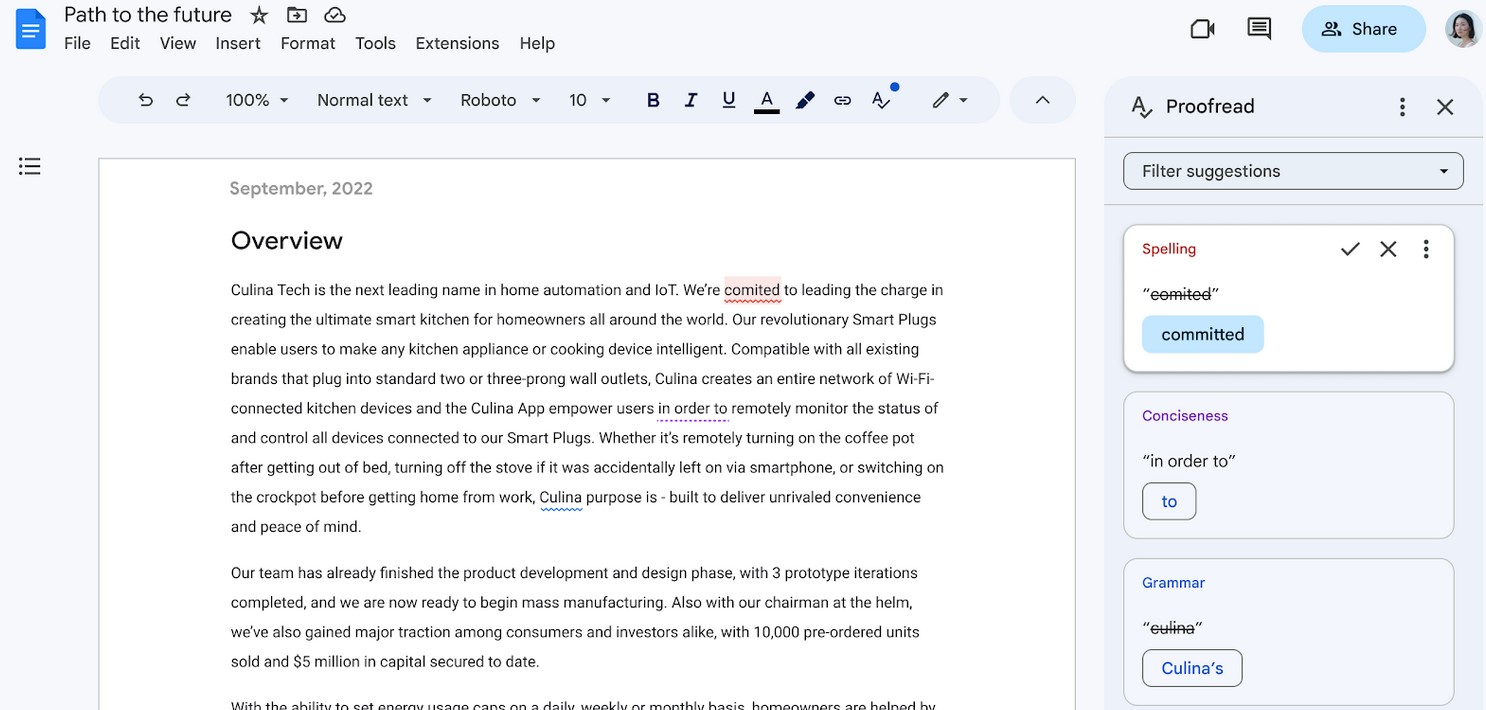The image size is (1486, 710).
Task: Open more options on the Spelling card
Action: coord(1426,249)
